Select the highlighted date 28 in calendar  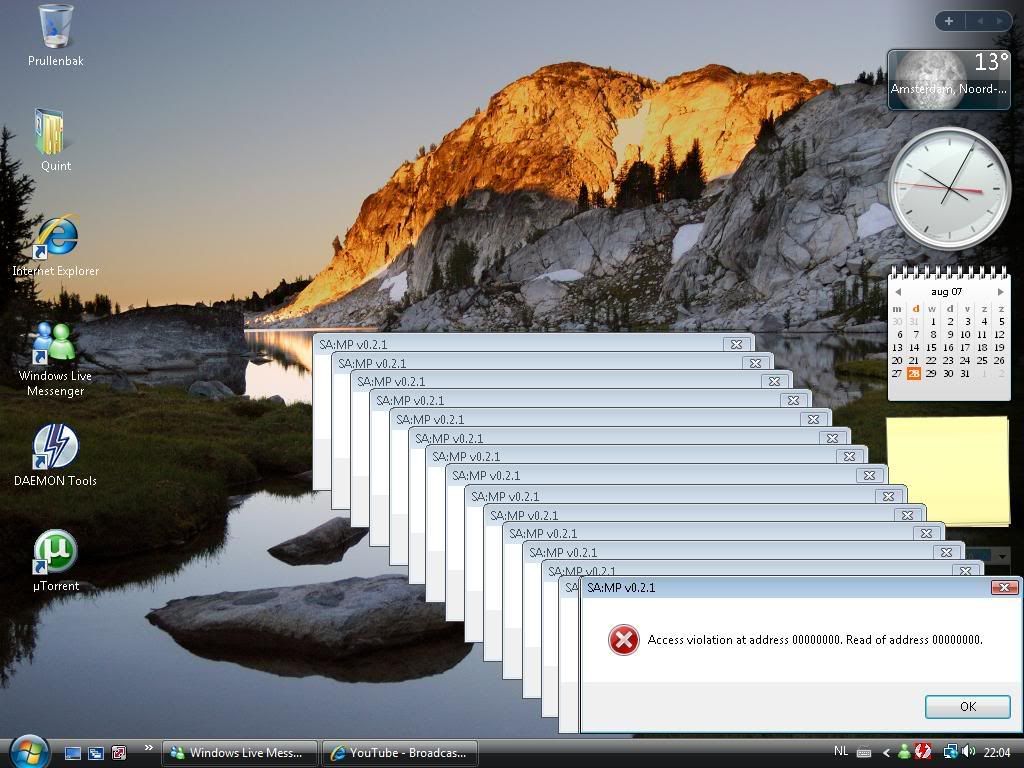(x=914, y=373)
